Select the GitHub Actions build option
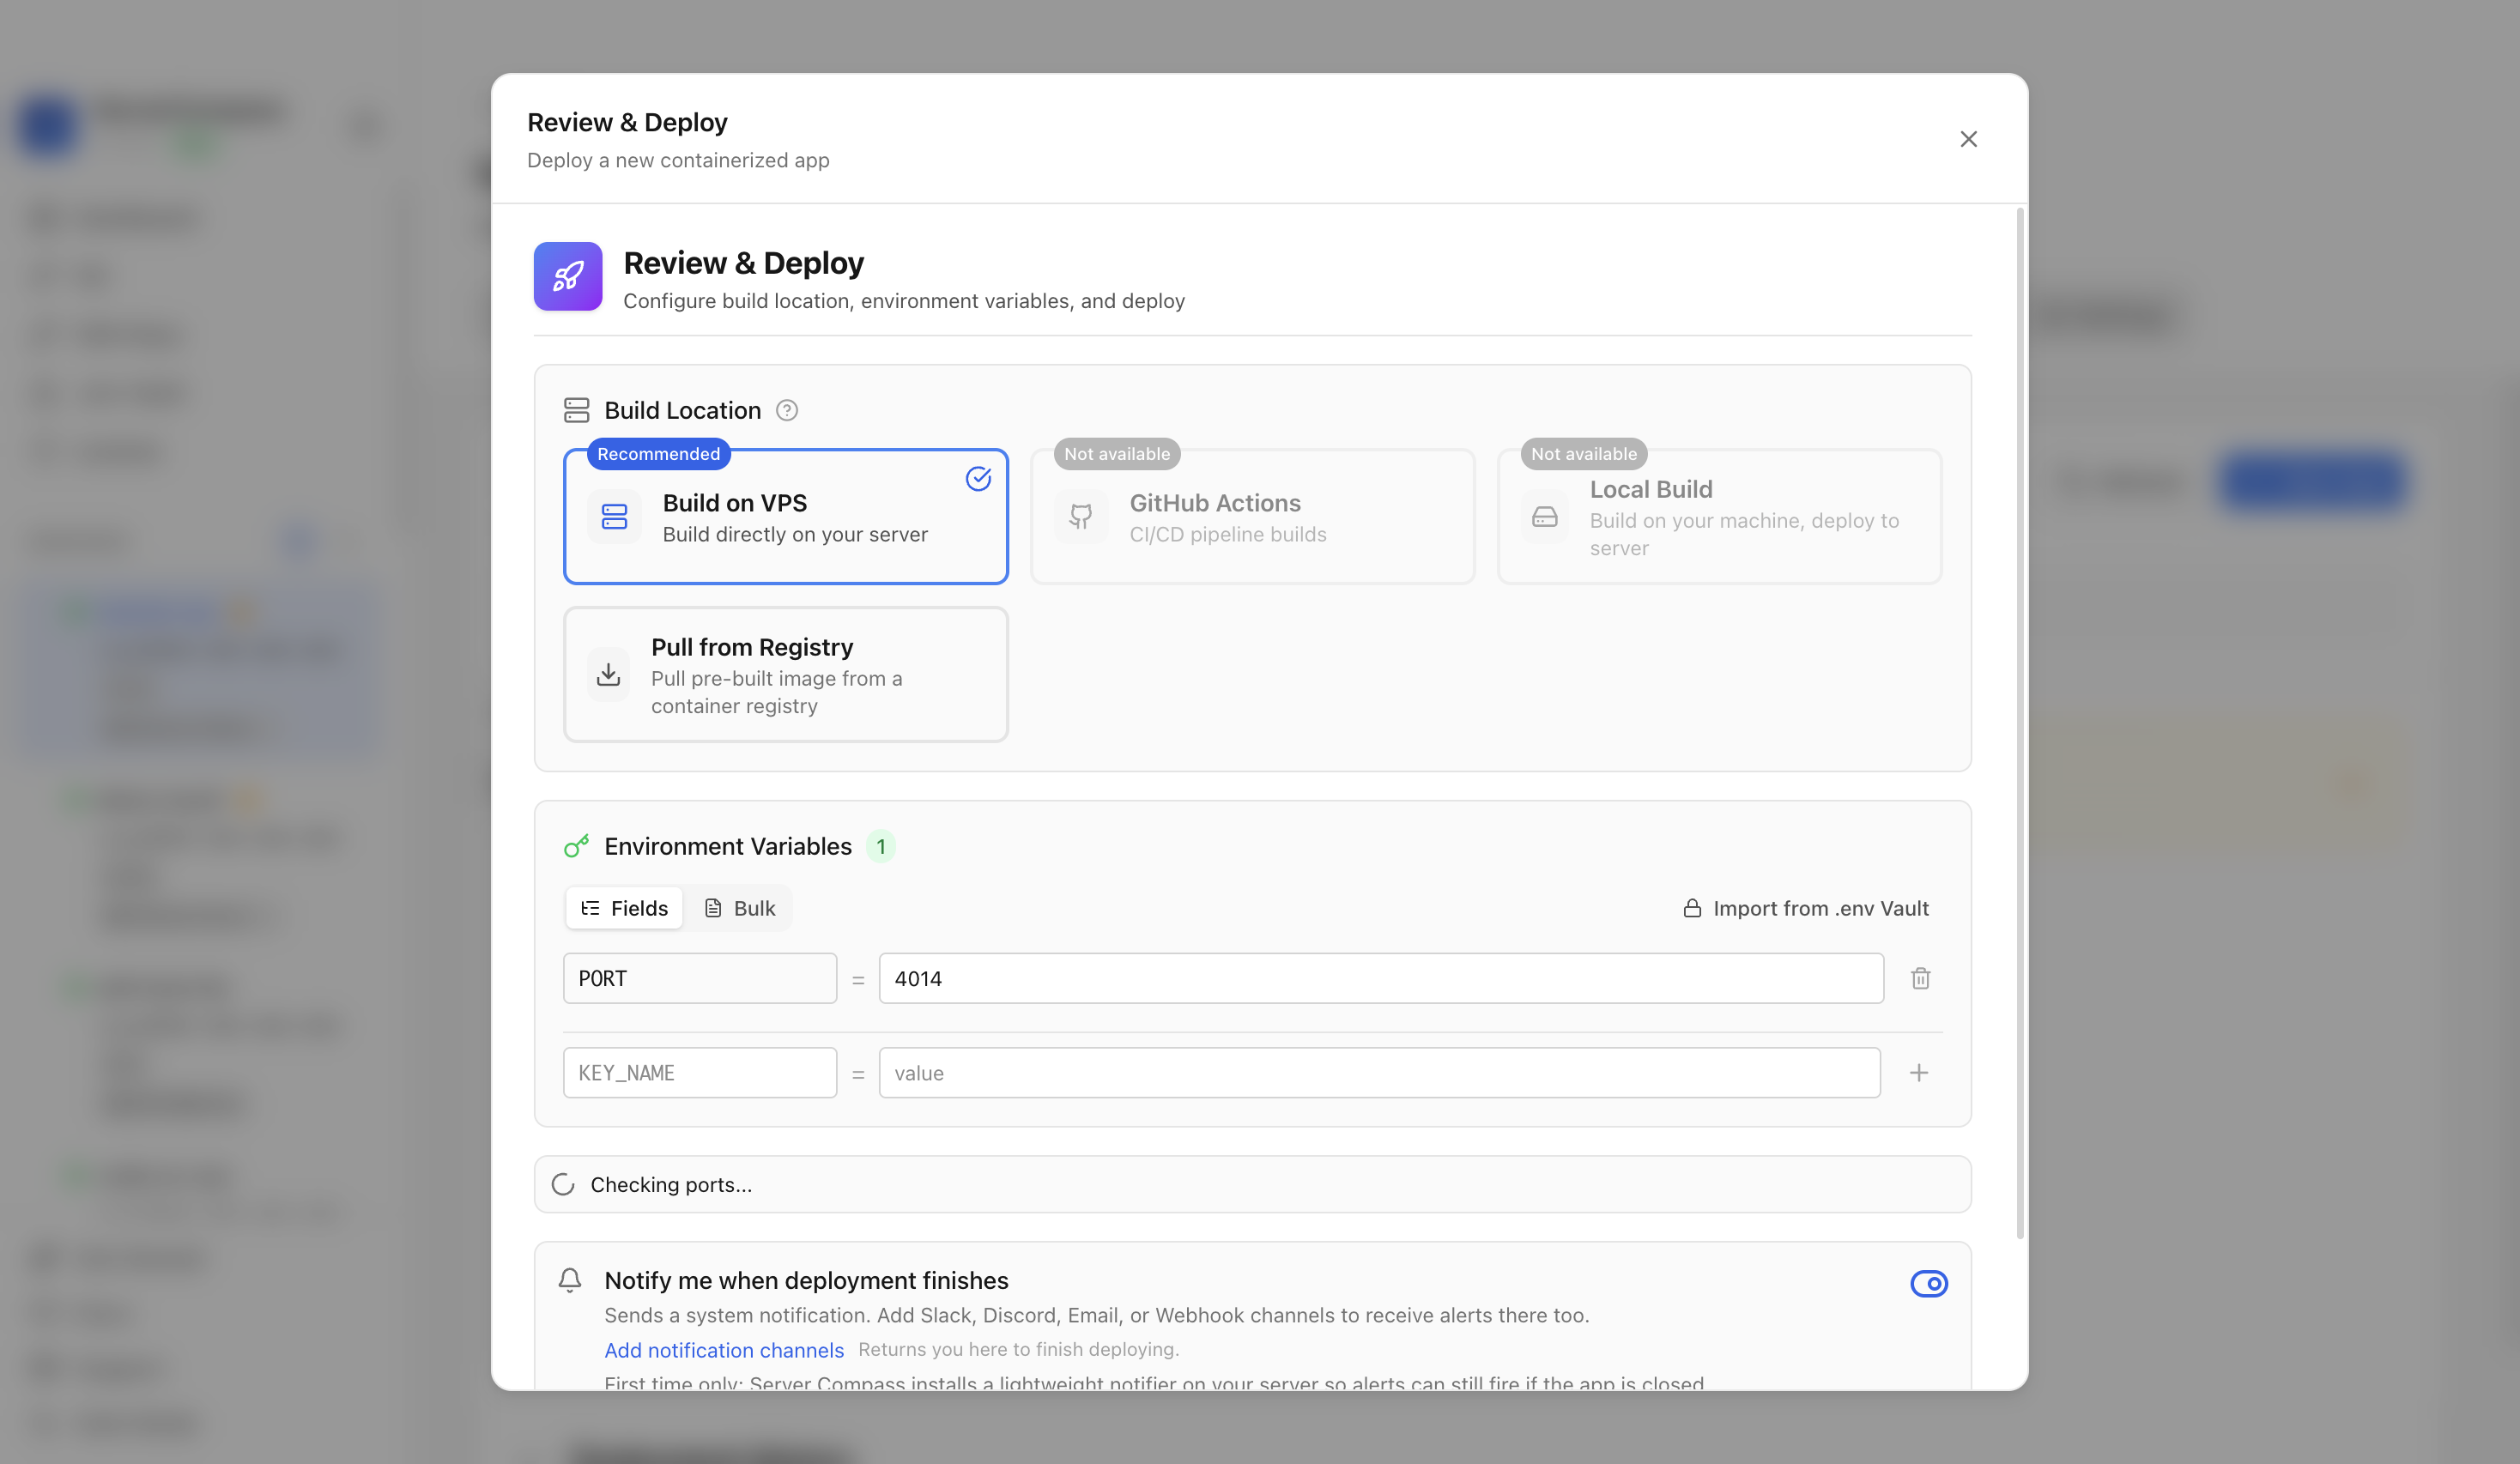The width and height of the screenshot is (2520, 1464). click(x=1252, y=517)
